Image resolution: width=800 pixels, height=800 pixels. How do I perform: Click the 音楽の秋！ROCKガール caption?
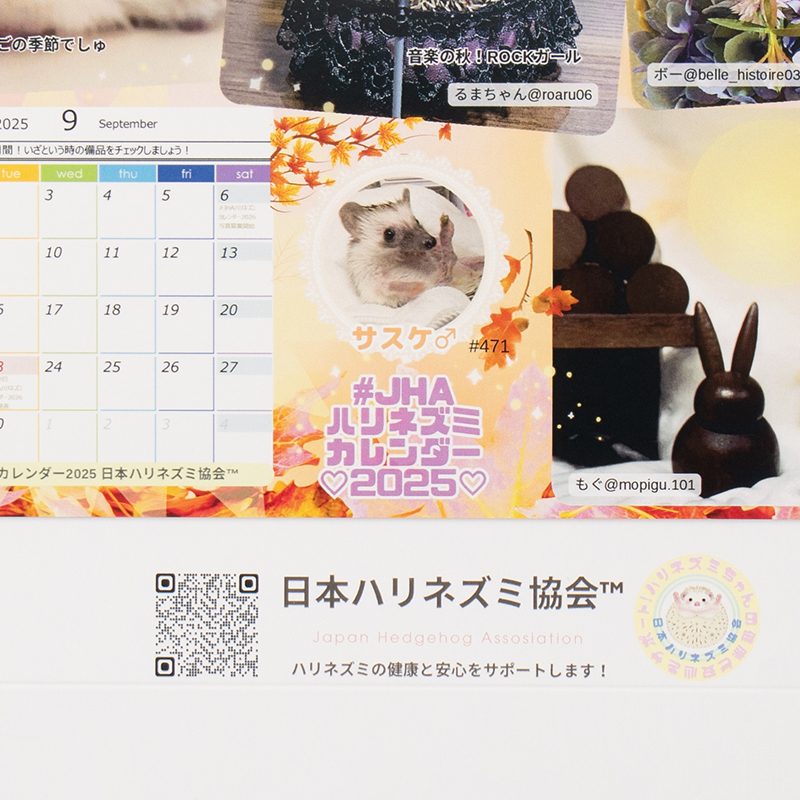494,57
